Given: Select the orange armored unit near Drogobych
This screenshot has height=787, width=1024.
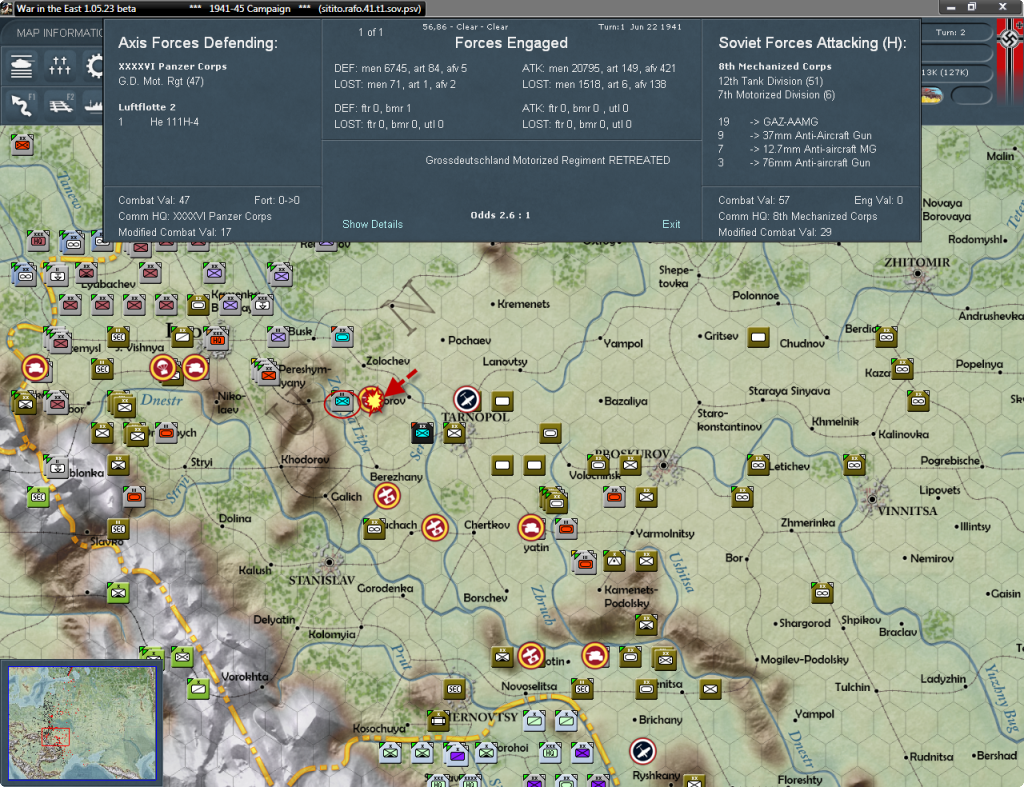Looking at the screenshot, I should (x=166, y=432).
